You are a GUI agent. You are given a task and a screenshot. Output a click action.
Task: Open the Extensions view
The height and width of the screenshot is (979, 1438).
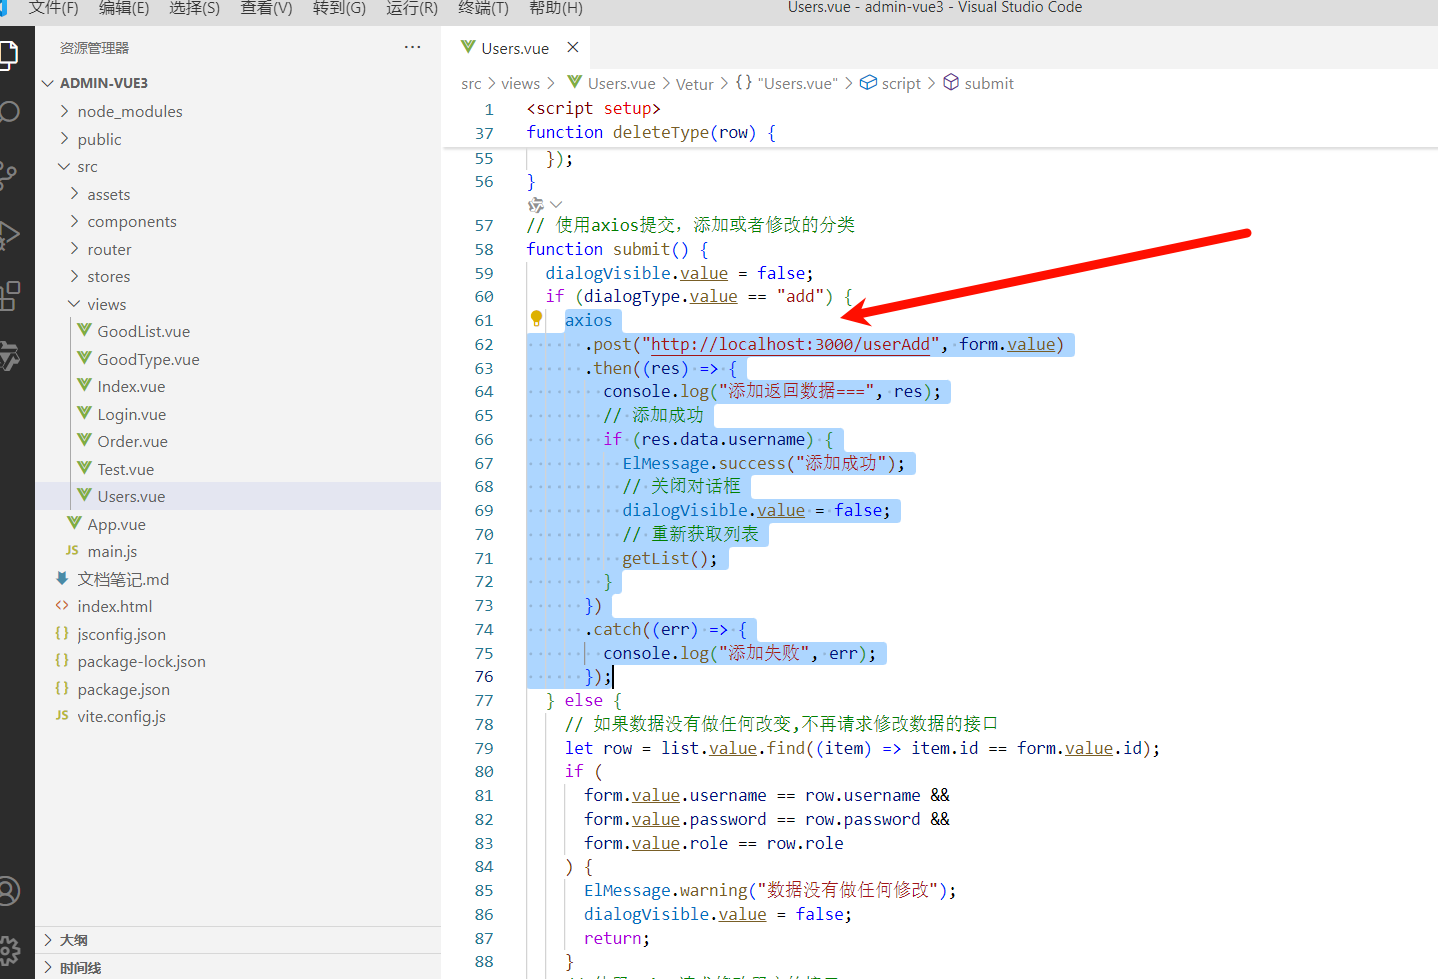[8, 296]
